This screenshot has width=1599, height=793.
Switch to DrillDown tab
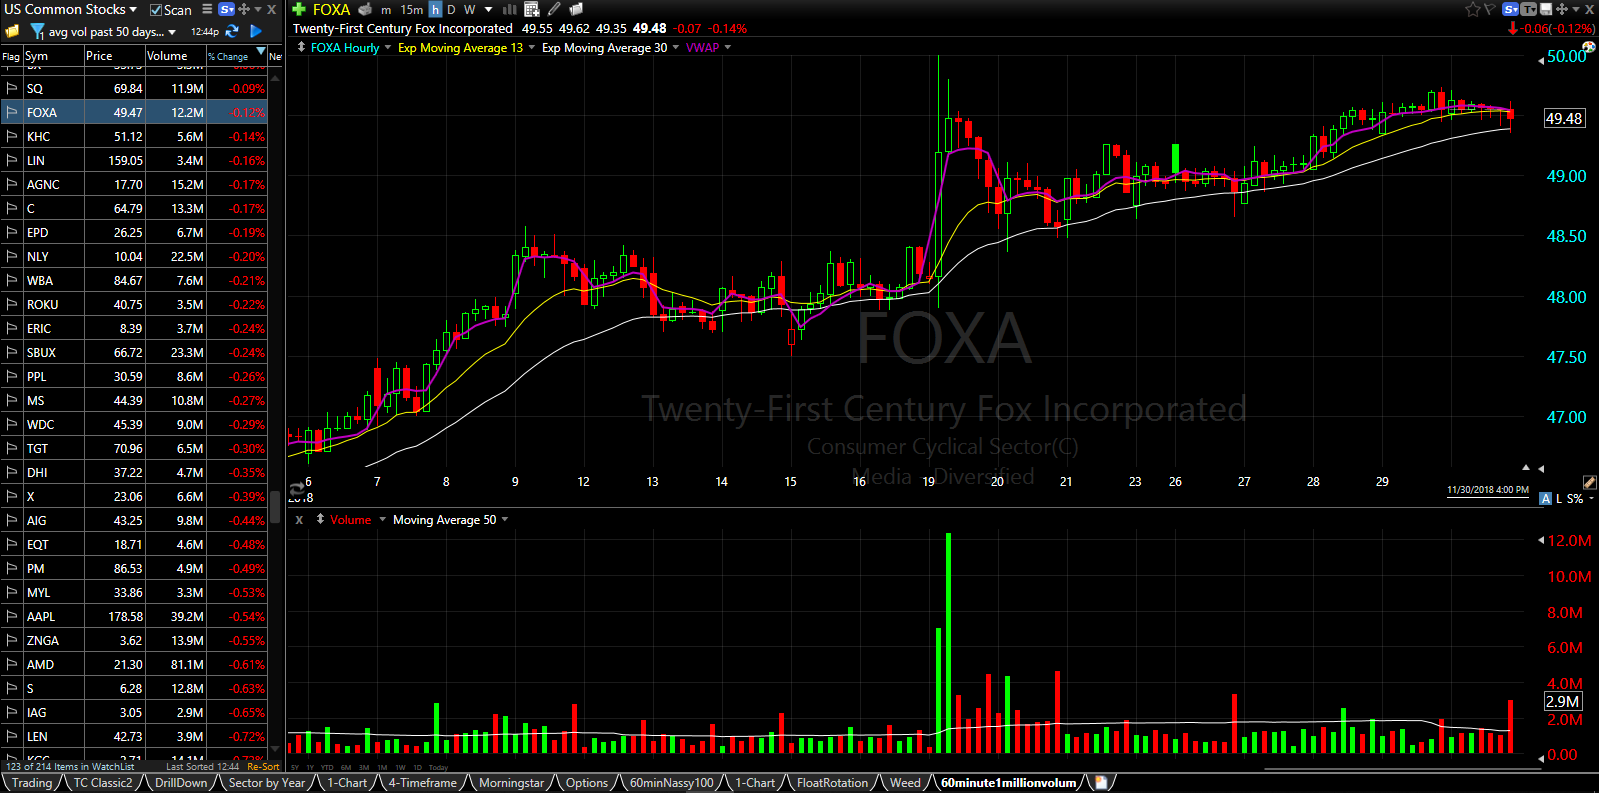pos(181,783)
